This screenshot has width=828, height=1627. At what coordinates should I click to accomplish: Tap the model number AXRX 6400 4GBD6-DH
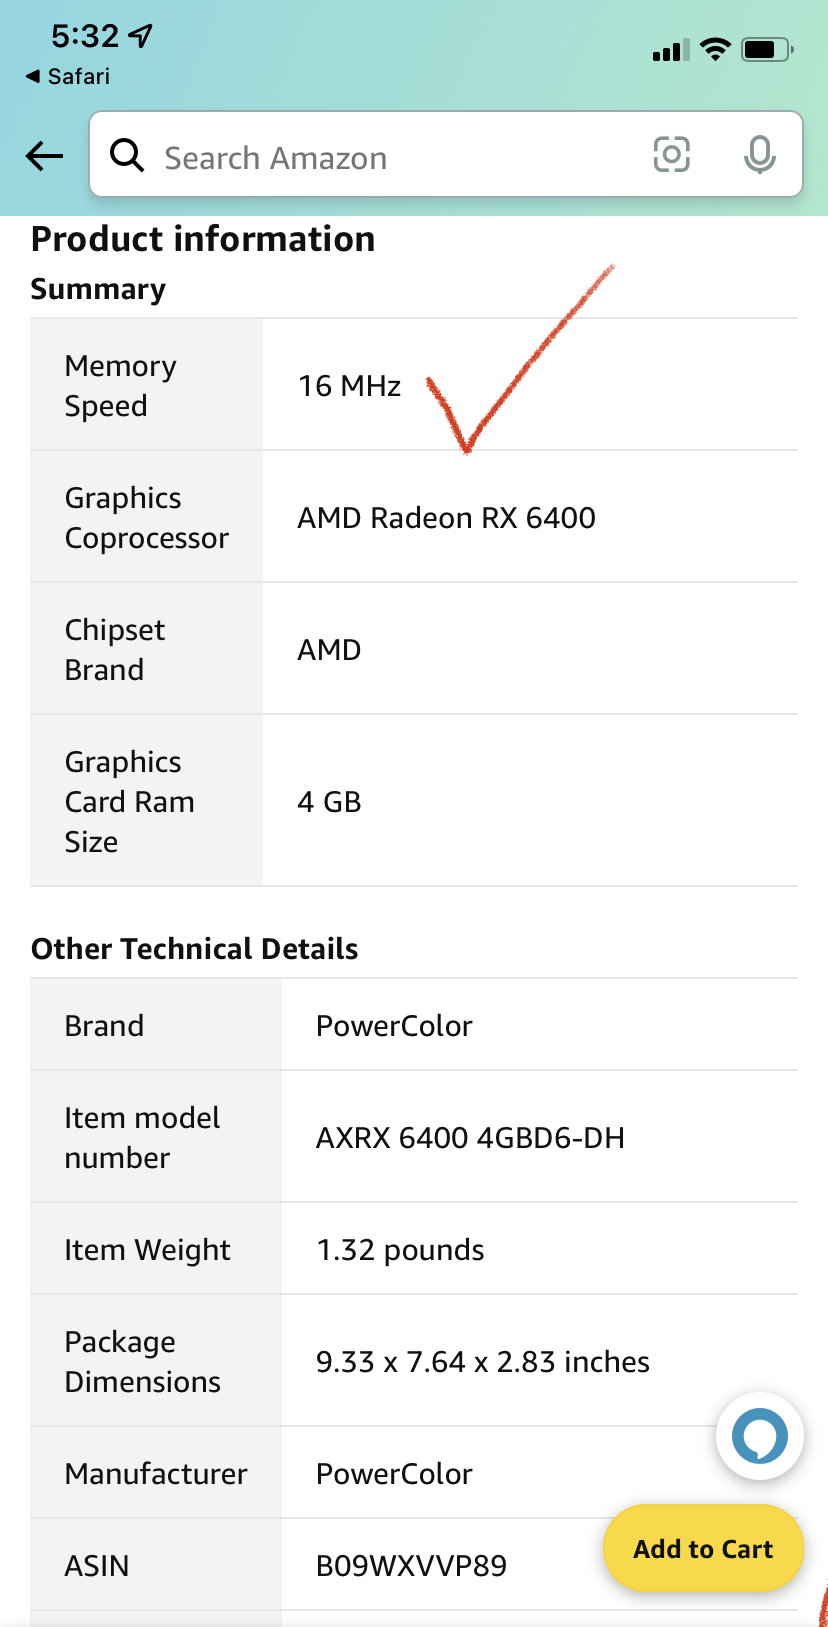[470, 1138]
